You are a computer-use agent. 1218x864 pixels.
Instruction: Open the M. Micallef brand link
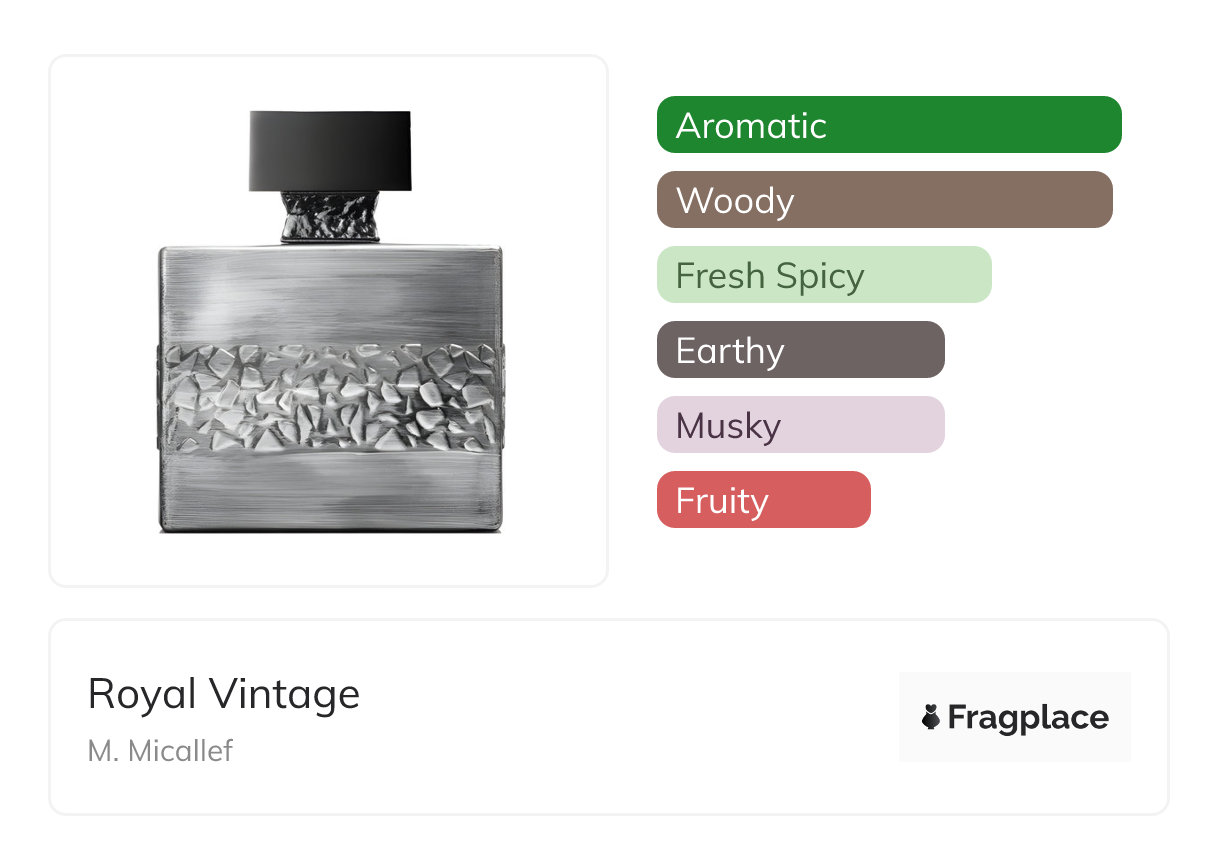160,751
